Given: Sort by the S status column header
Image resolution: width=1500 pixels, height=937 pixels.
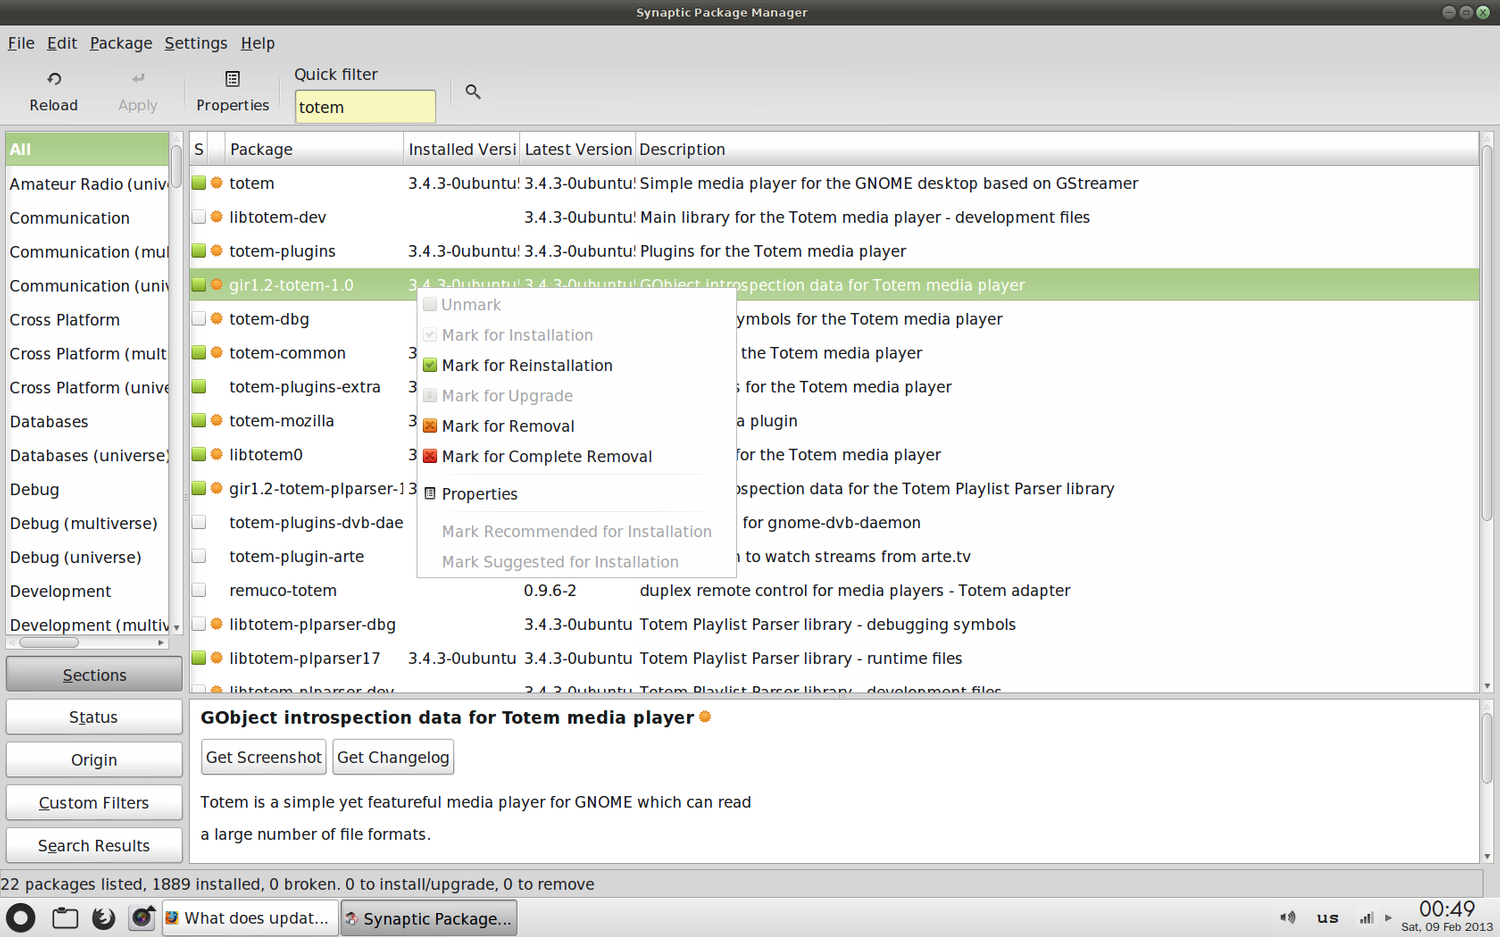Looking at the screenshot, I should click(x=199, y=149).
